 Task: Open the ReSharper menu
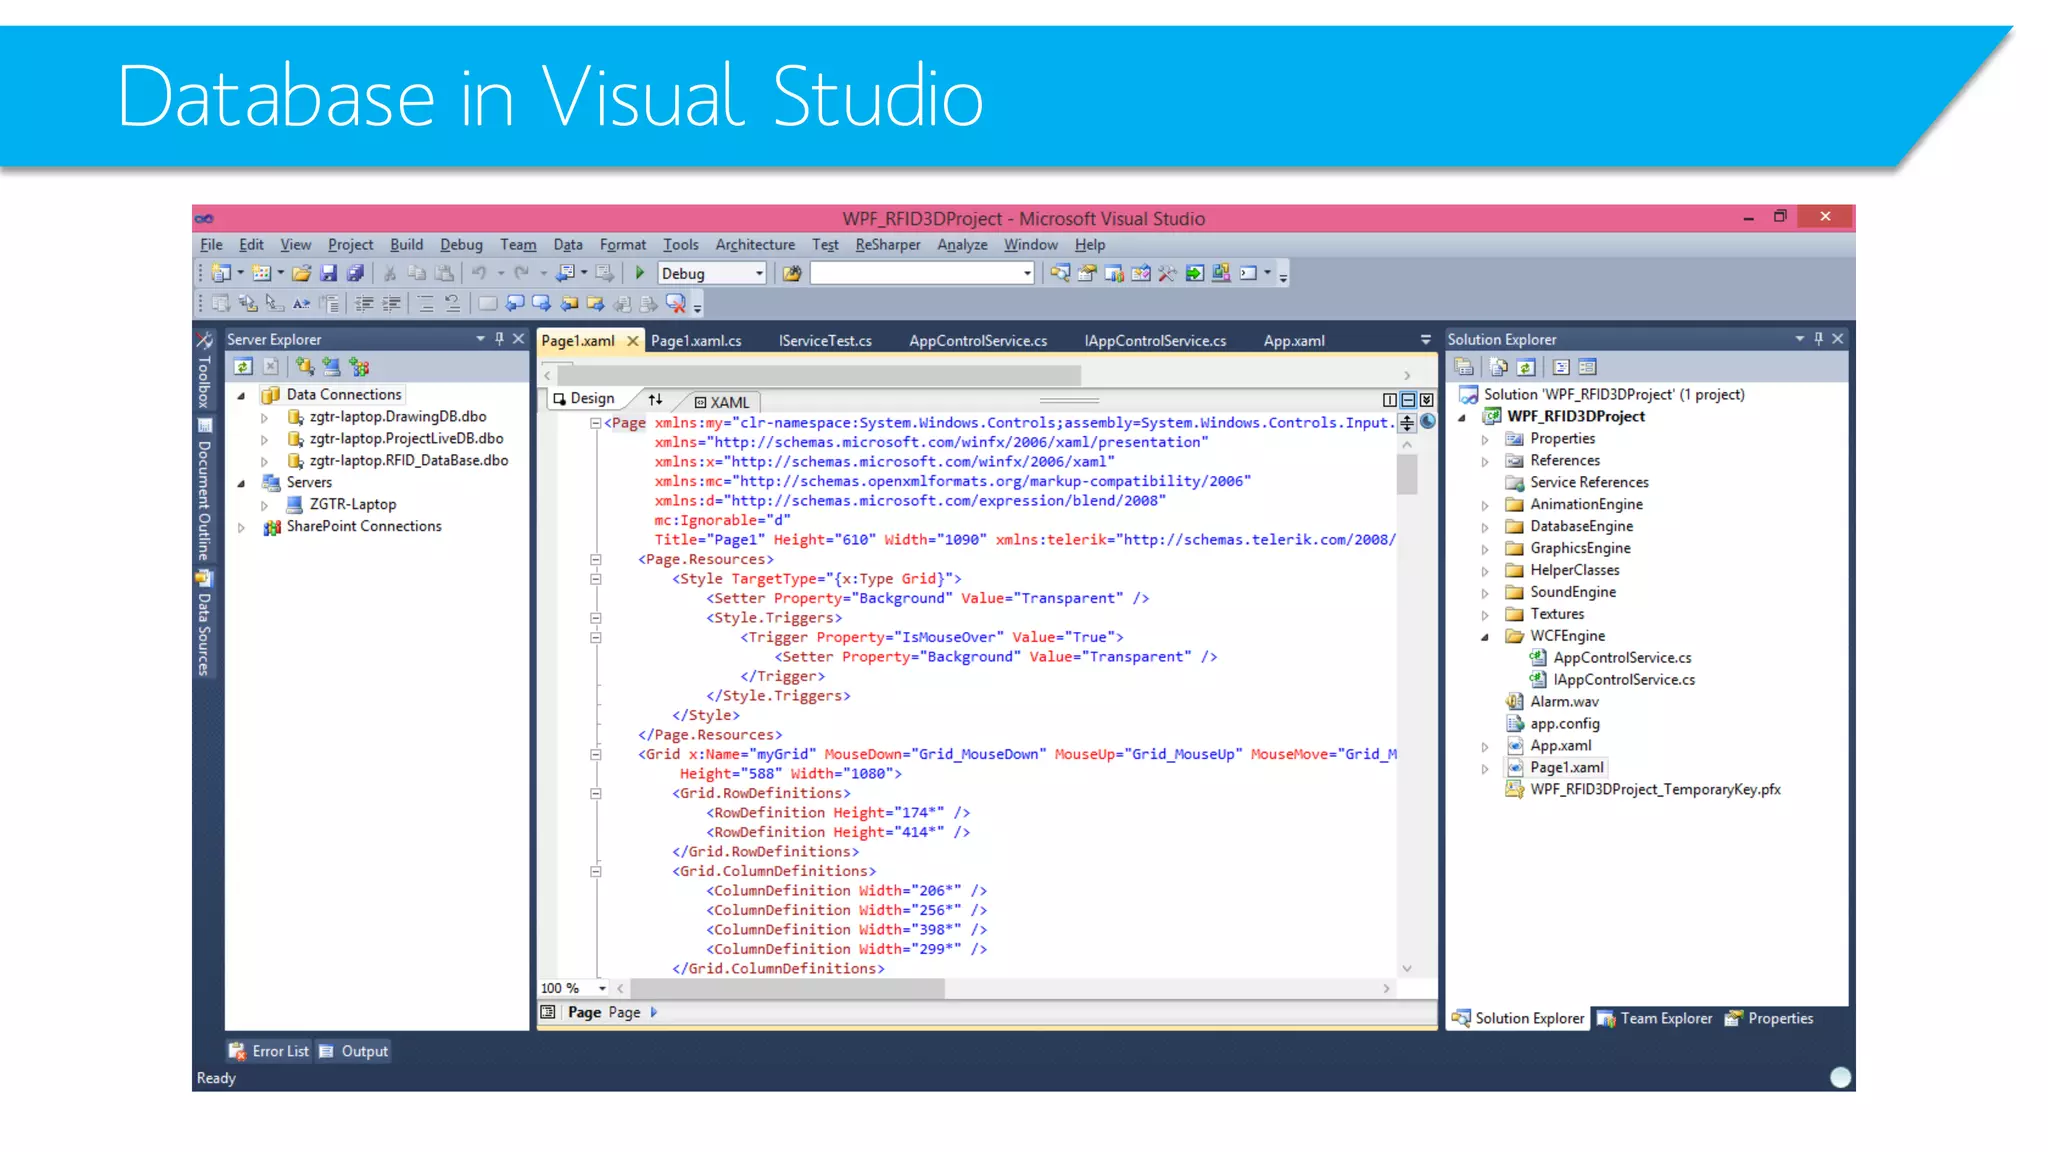[x=887, y=245]
